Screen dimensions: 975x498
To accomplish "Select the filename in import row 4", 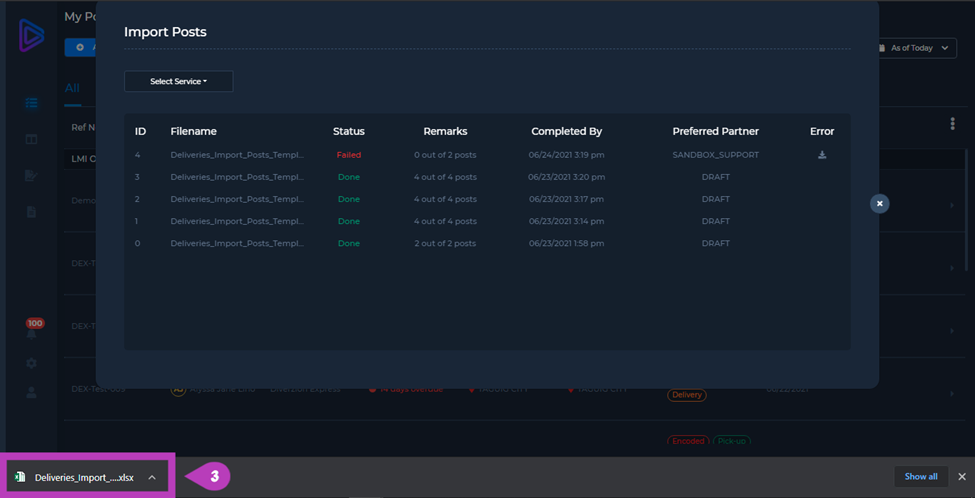I will 238,155.
